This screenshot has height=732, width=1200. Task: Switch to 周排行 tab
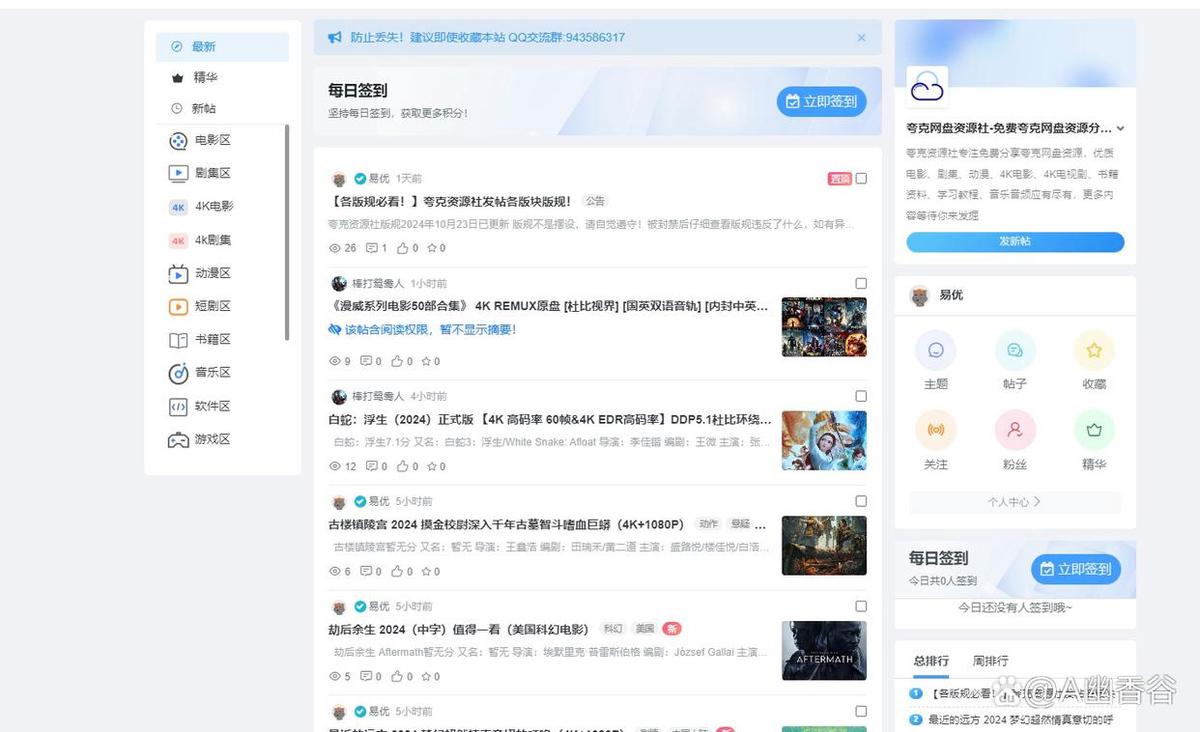[991, 661]
